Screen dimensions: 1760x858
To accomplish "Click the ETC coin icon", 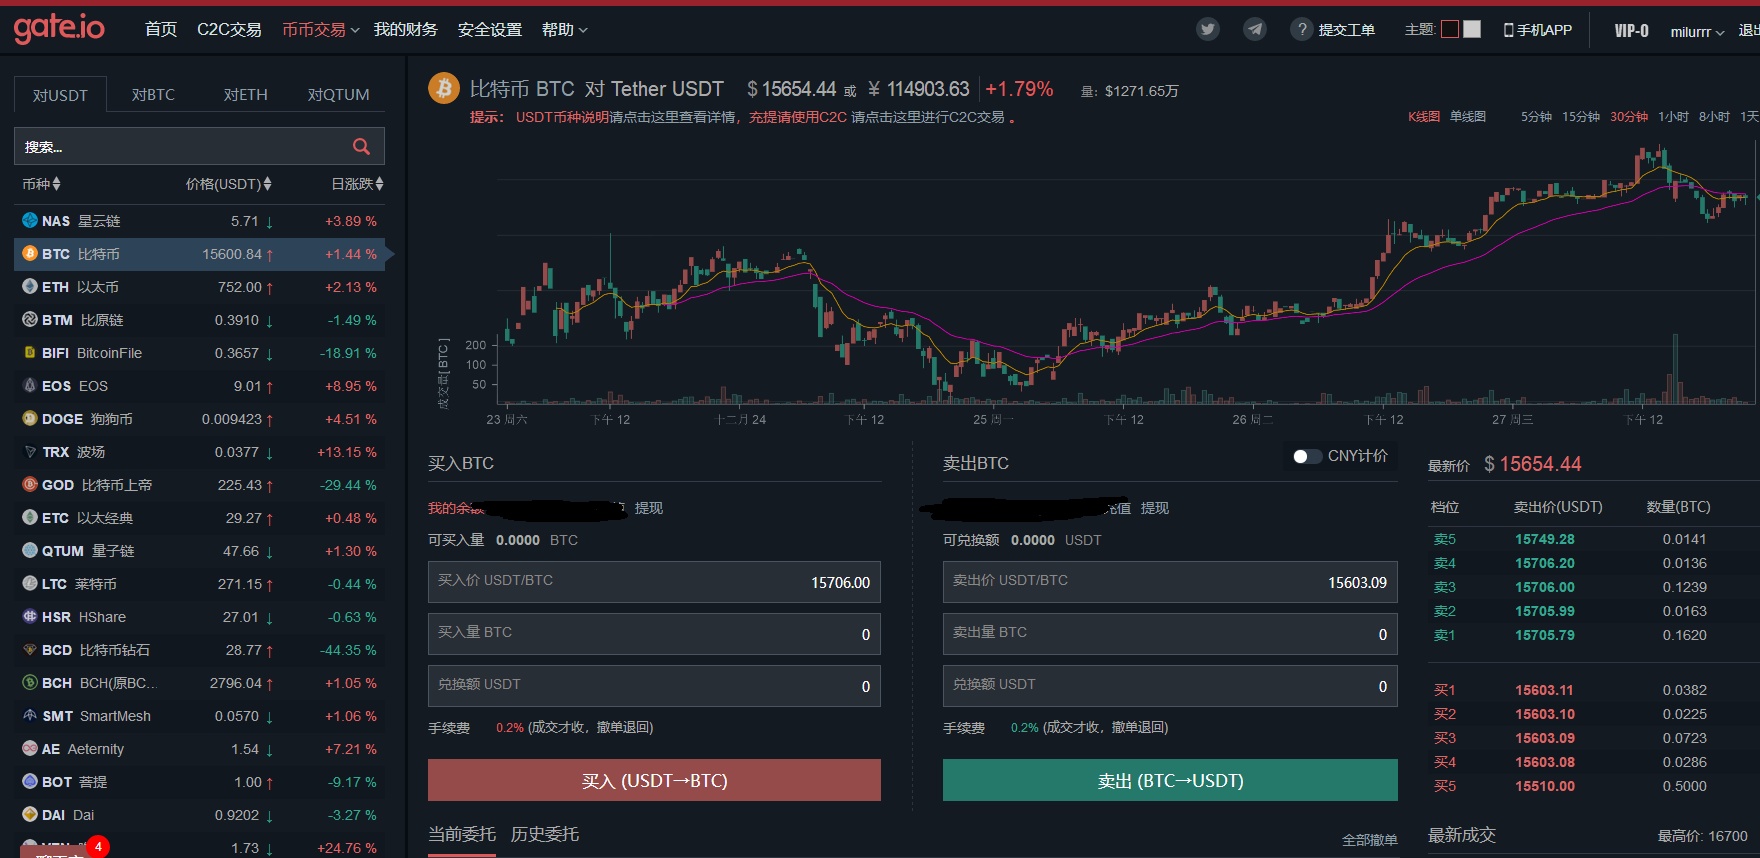I will point(30,518).
